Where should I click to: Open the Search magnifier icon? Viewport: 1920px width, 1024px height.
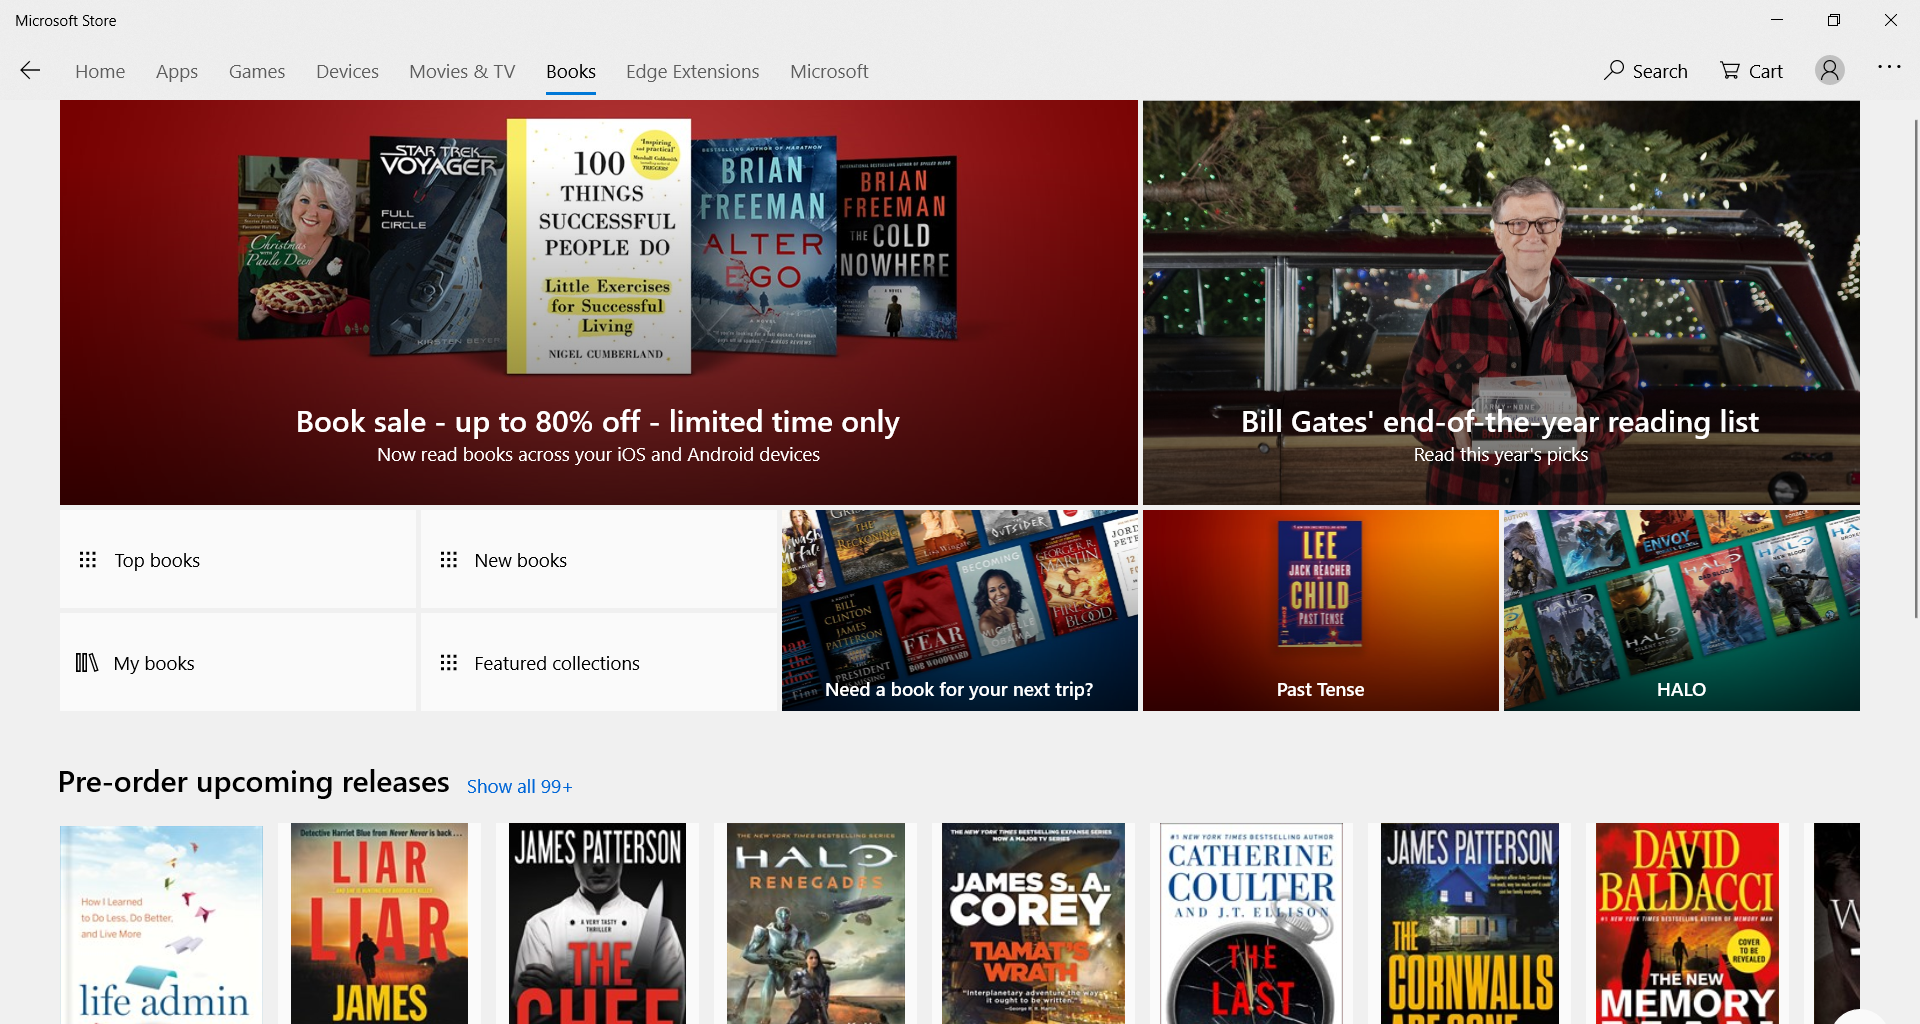coord(1613,70)
